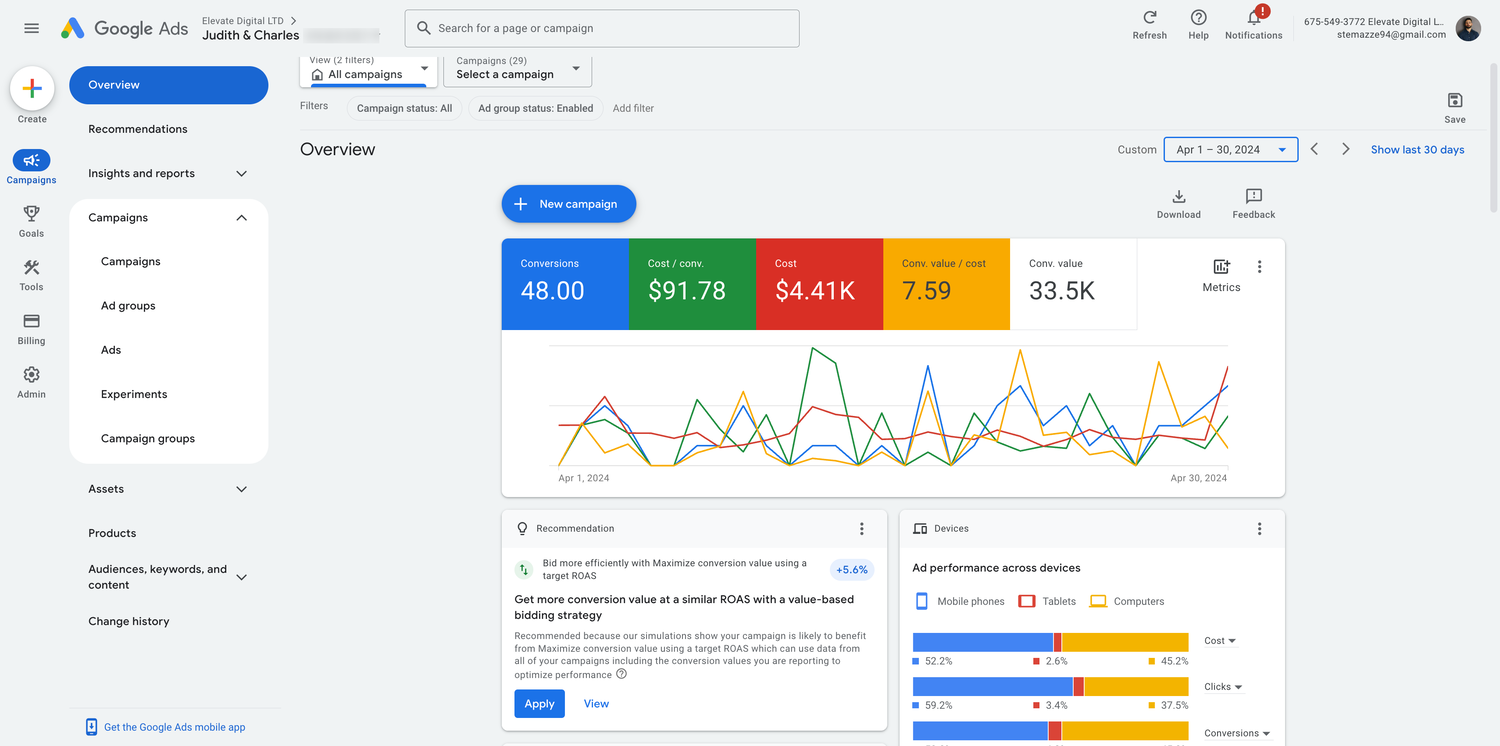Viewport: 1500px width, 746px height.
Task: Collapse the Campaigns section chevron
Action: pyautogui.click(x=241, y=218)
